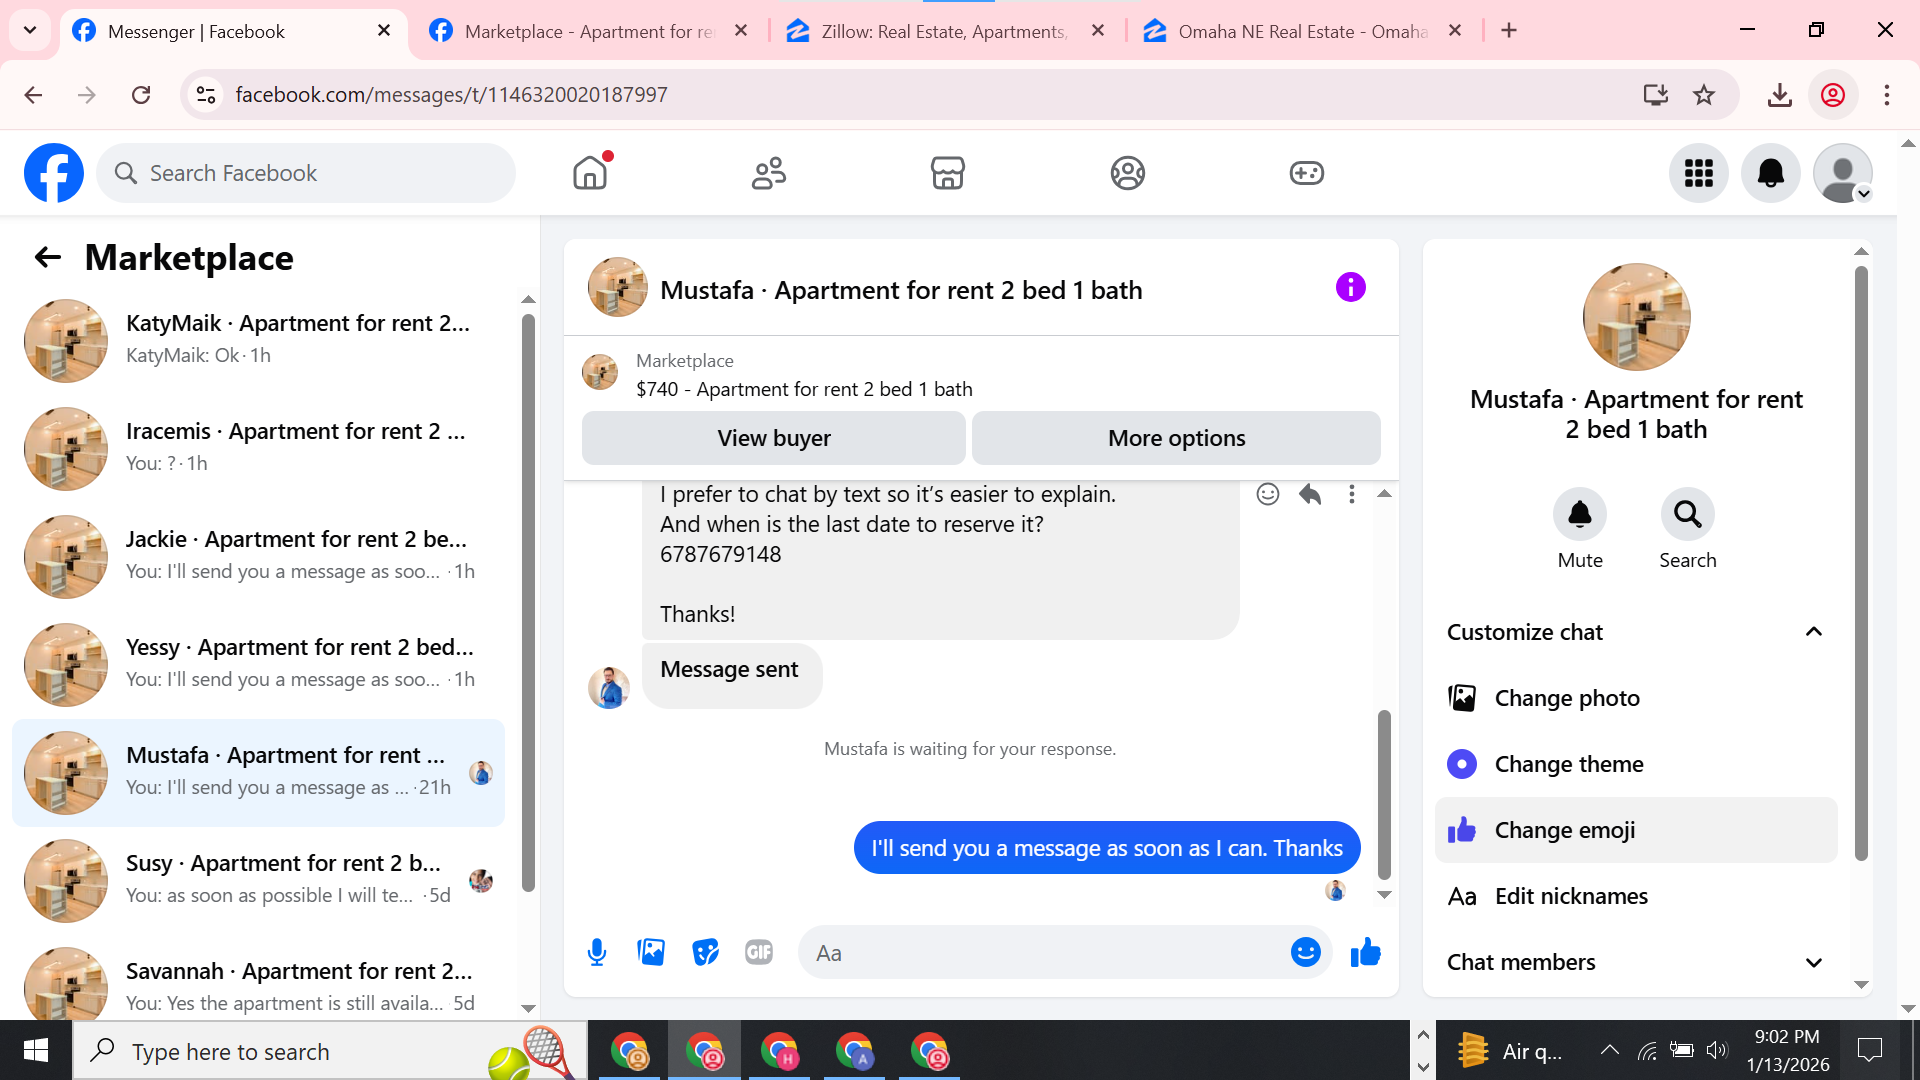
Task: Open the sticker picker icon
Action: 705,952
